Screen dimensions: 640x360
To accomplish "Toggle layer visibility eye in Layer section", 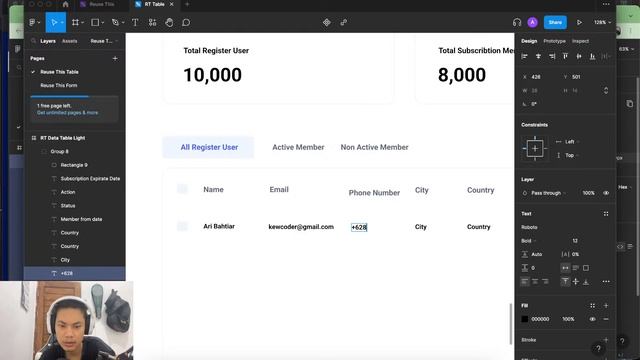I will pyautogui.click(x=606, y=193).
